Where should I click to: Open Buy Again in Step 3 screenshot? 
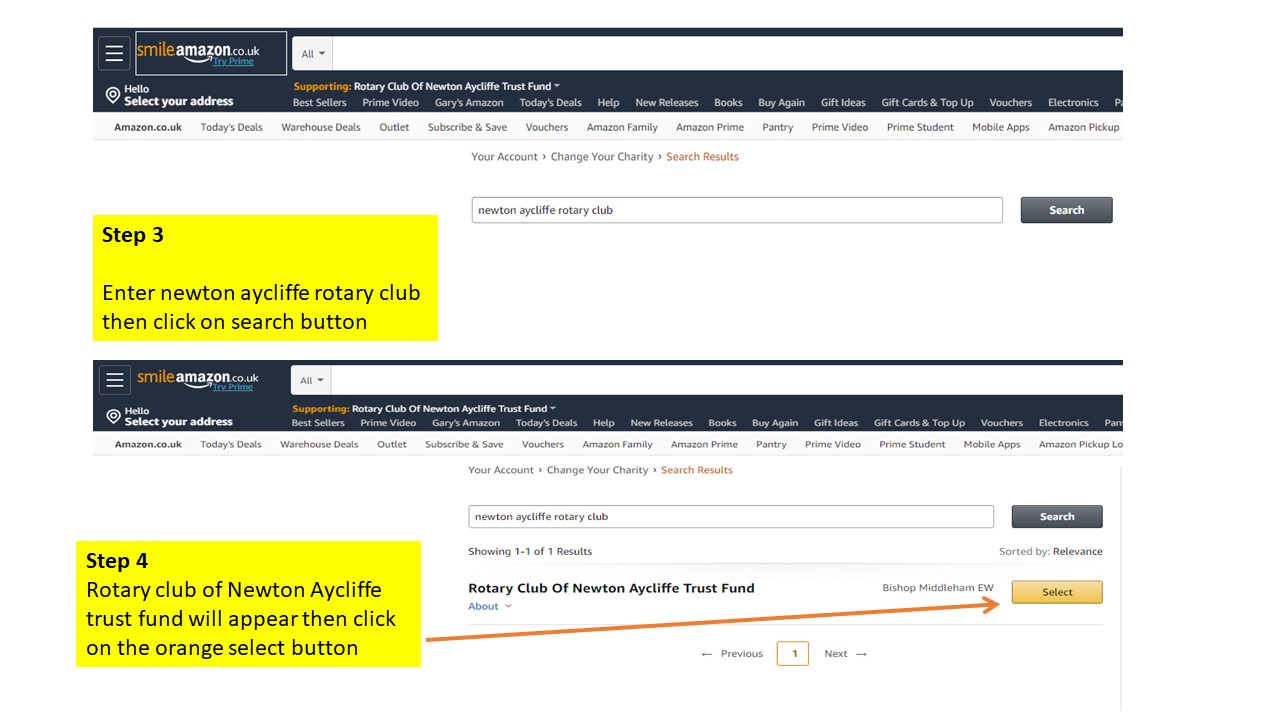click(781, 102)
